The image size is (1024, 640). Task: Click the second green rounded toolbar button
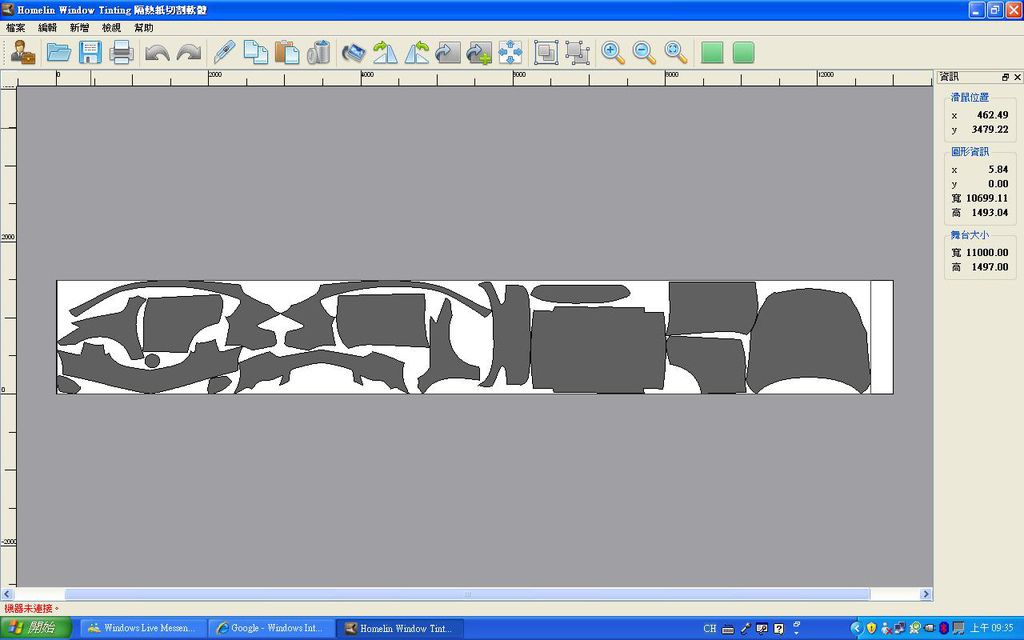743,52
